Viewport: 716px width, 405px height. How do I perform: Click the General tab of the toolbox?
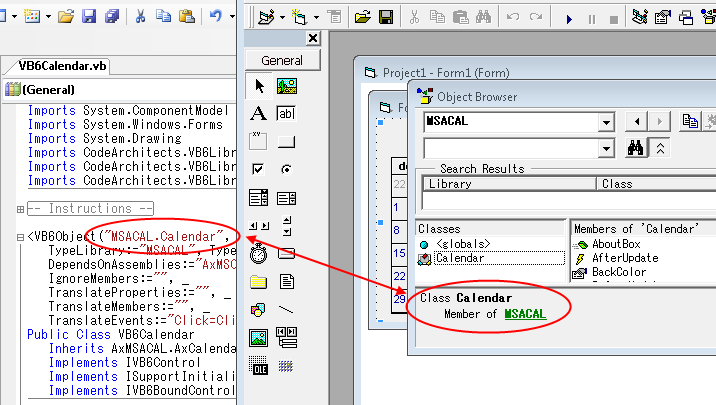click(282, 60)
